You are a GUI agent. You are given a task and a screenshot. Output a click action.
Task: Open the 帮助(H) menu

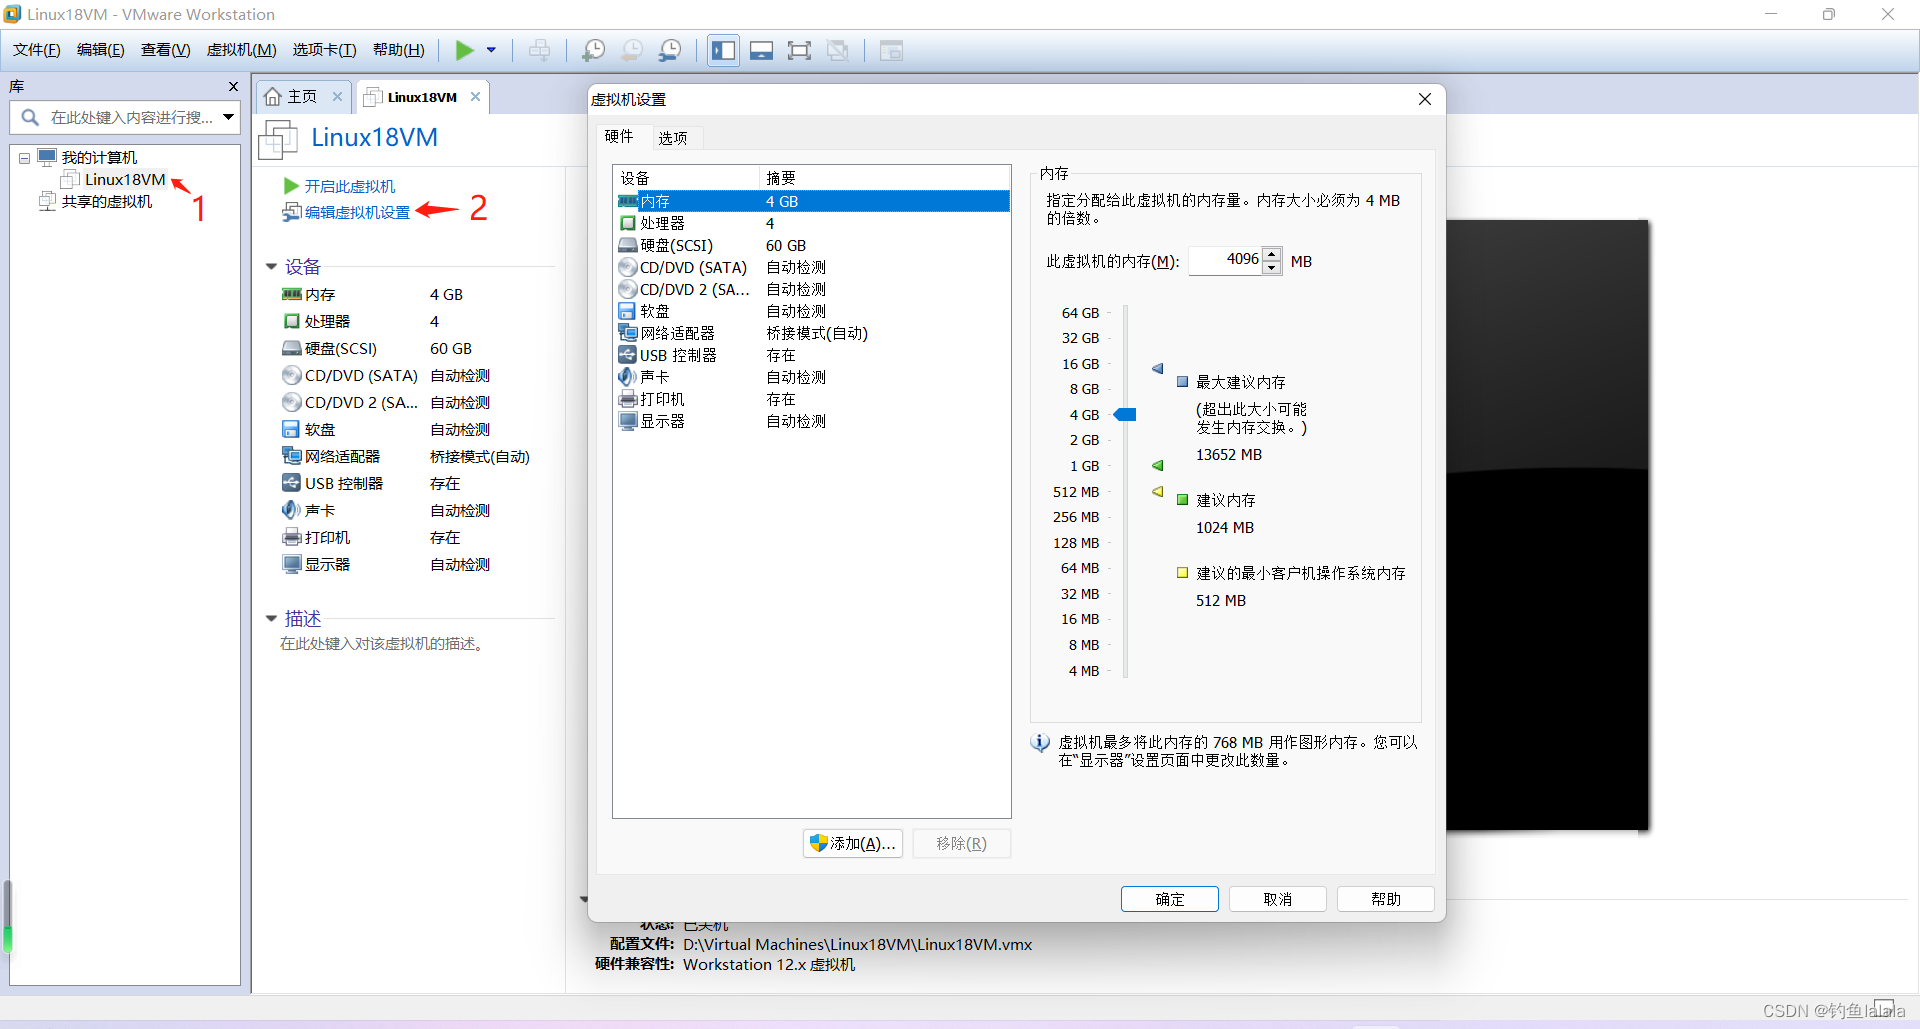click(x=398, y=50)
